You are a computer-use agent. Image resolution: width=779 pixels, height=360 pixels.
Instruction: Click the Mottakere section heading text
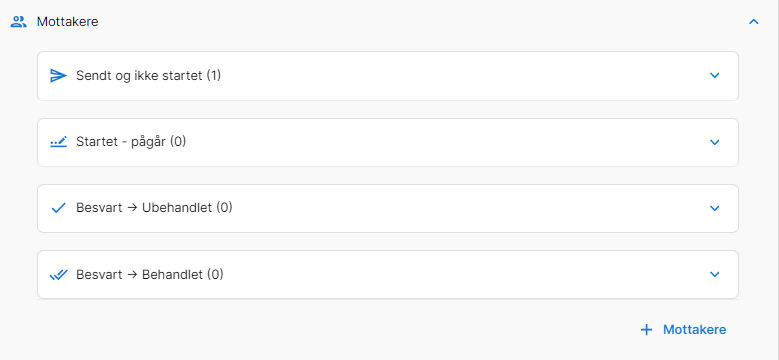68,22
